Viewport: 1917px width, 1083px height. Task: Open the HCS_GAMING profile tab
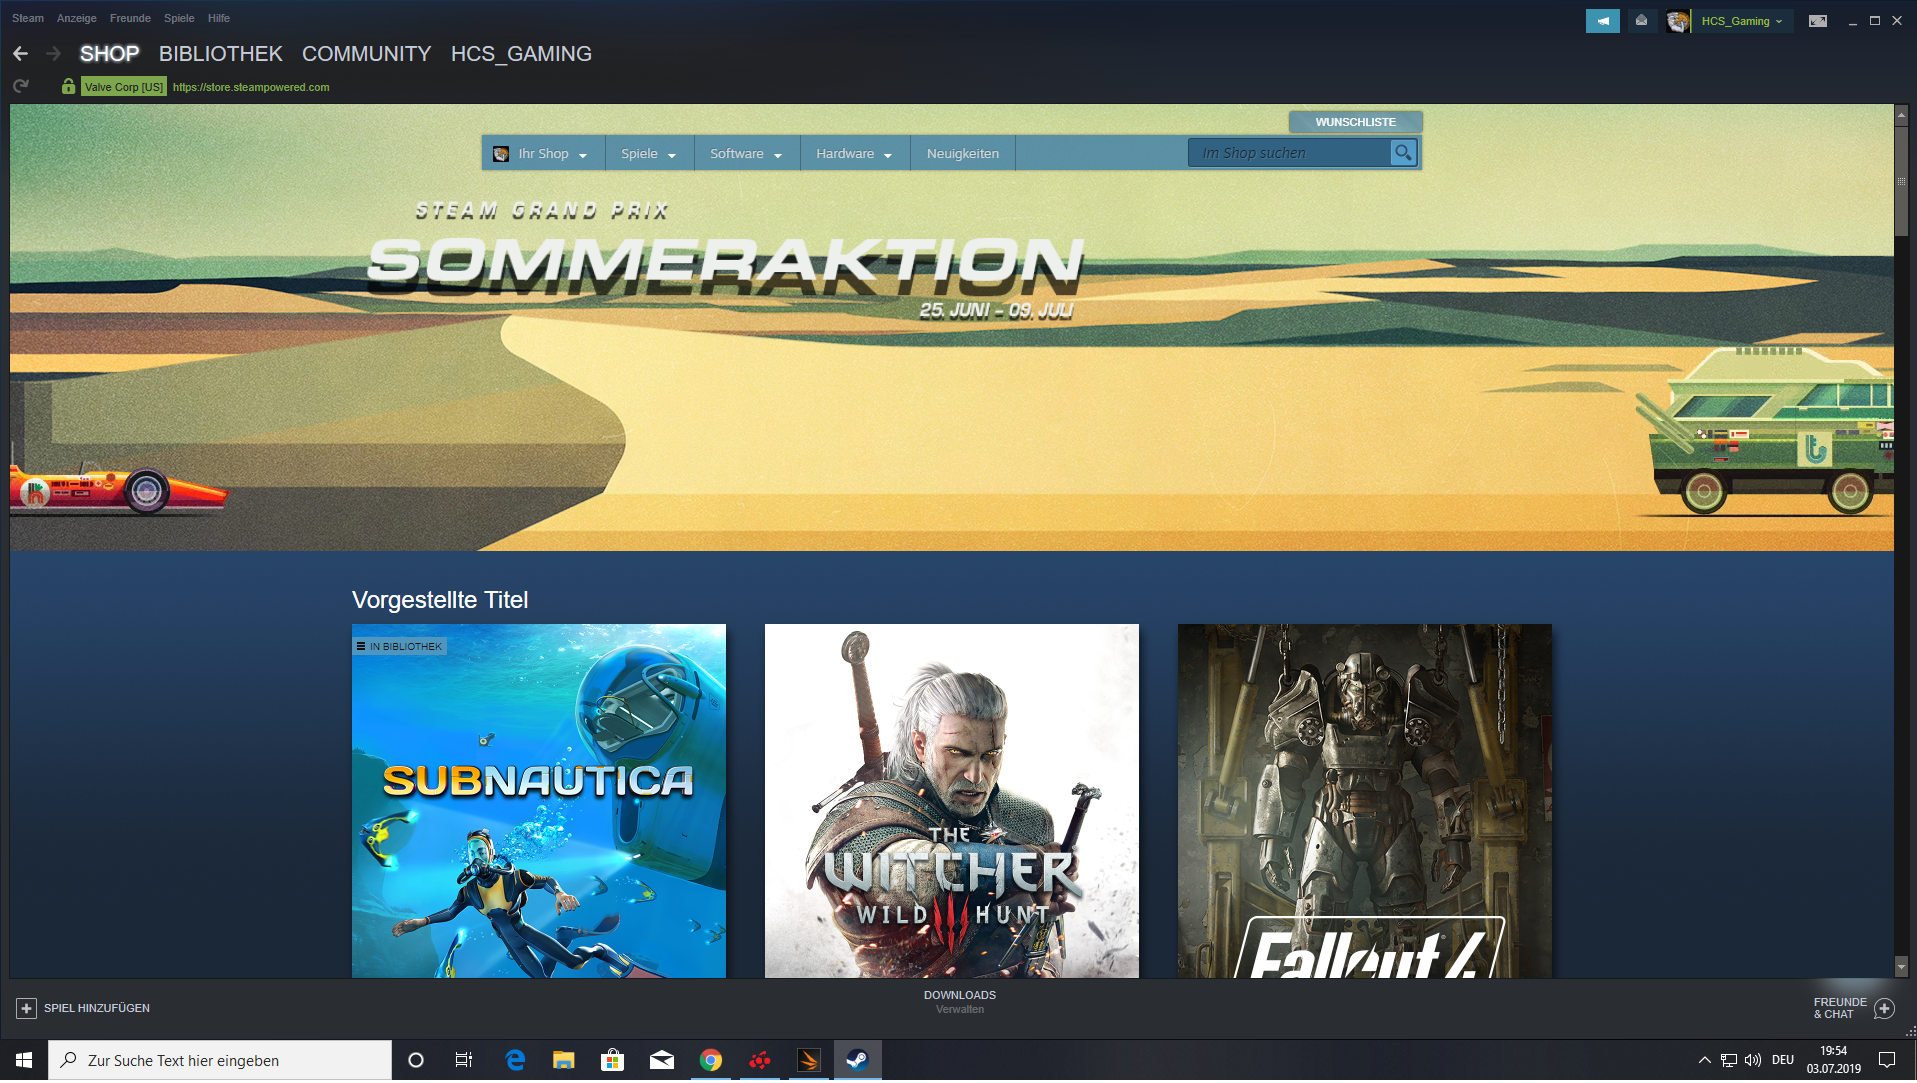tap(521, 54)
